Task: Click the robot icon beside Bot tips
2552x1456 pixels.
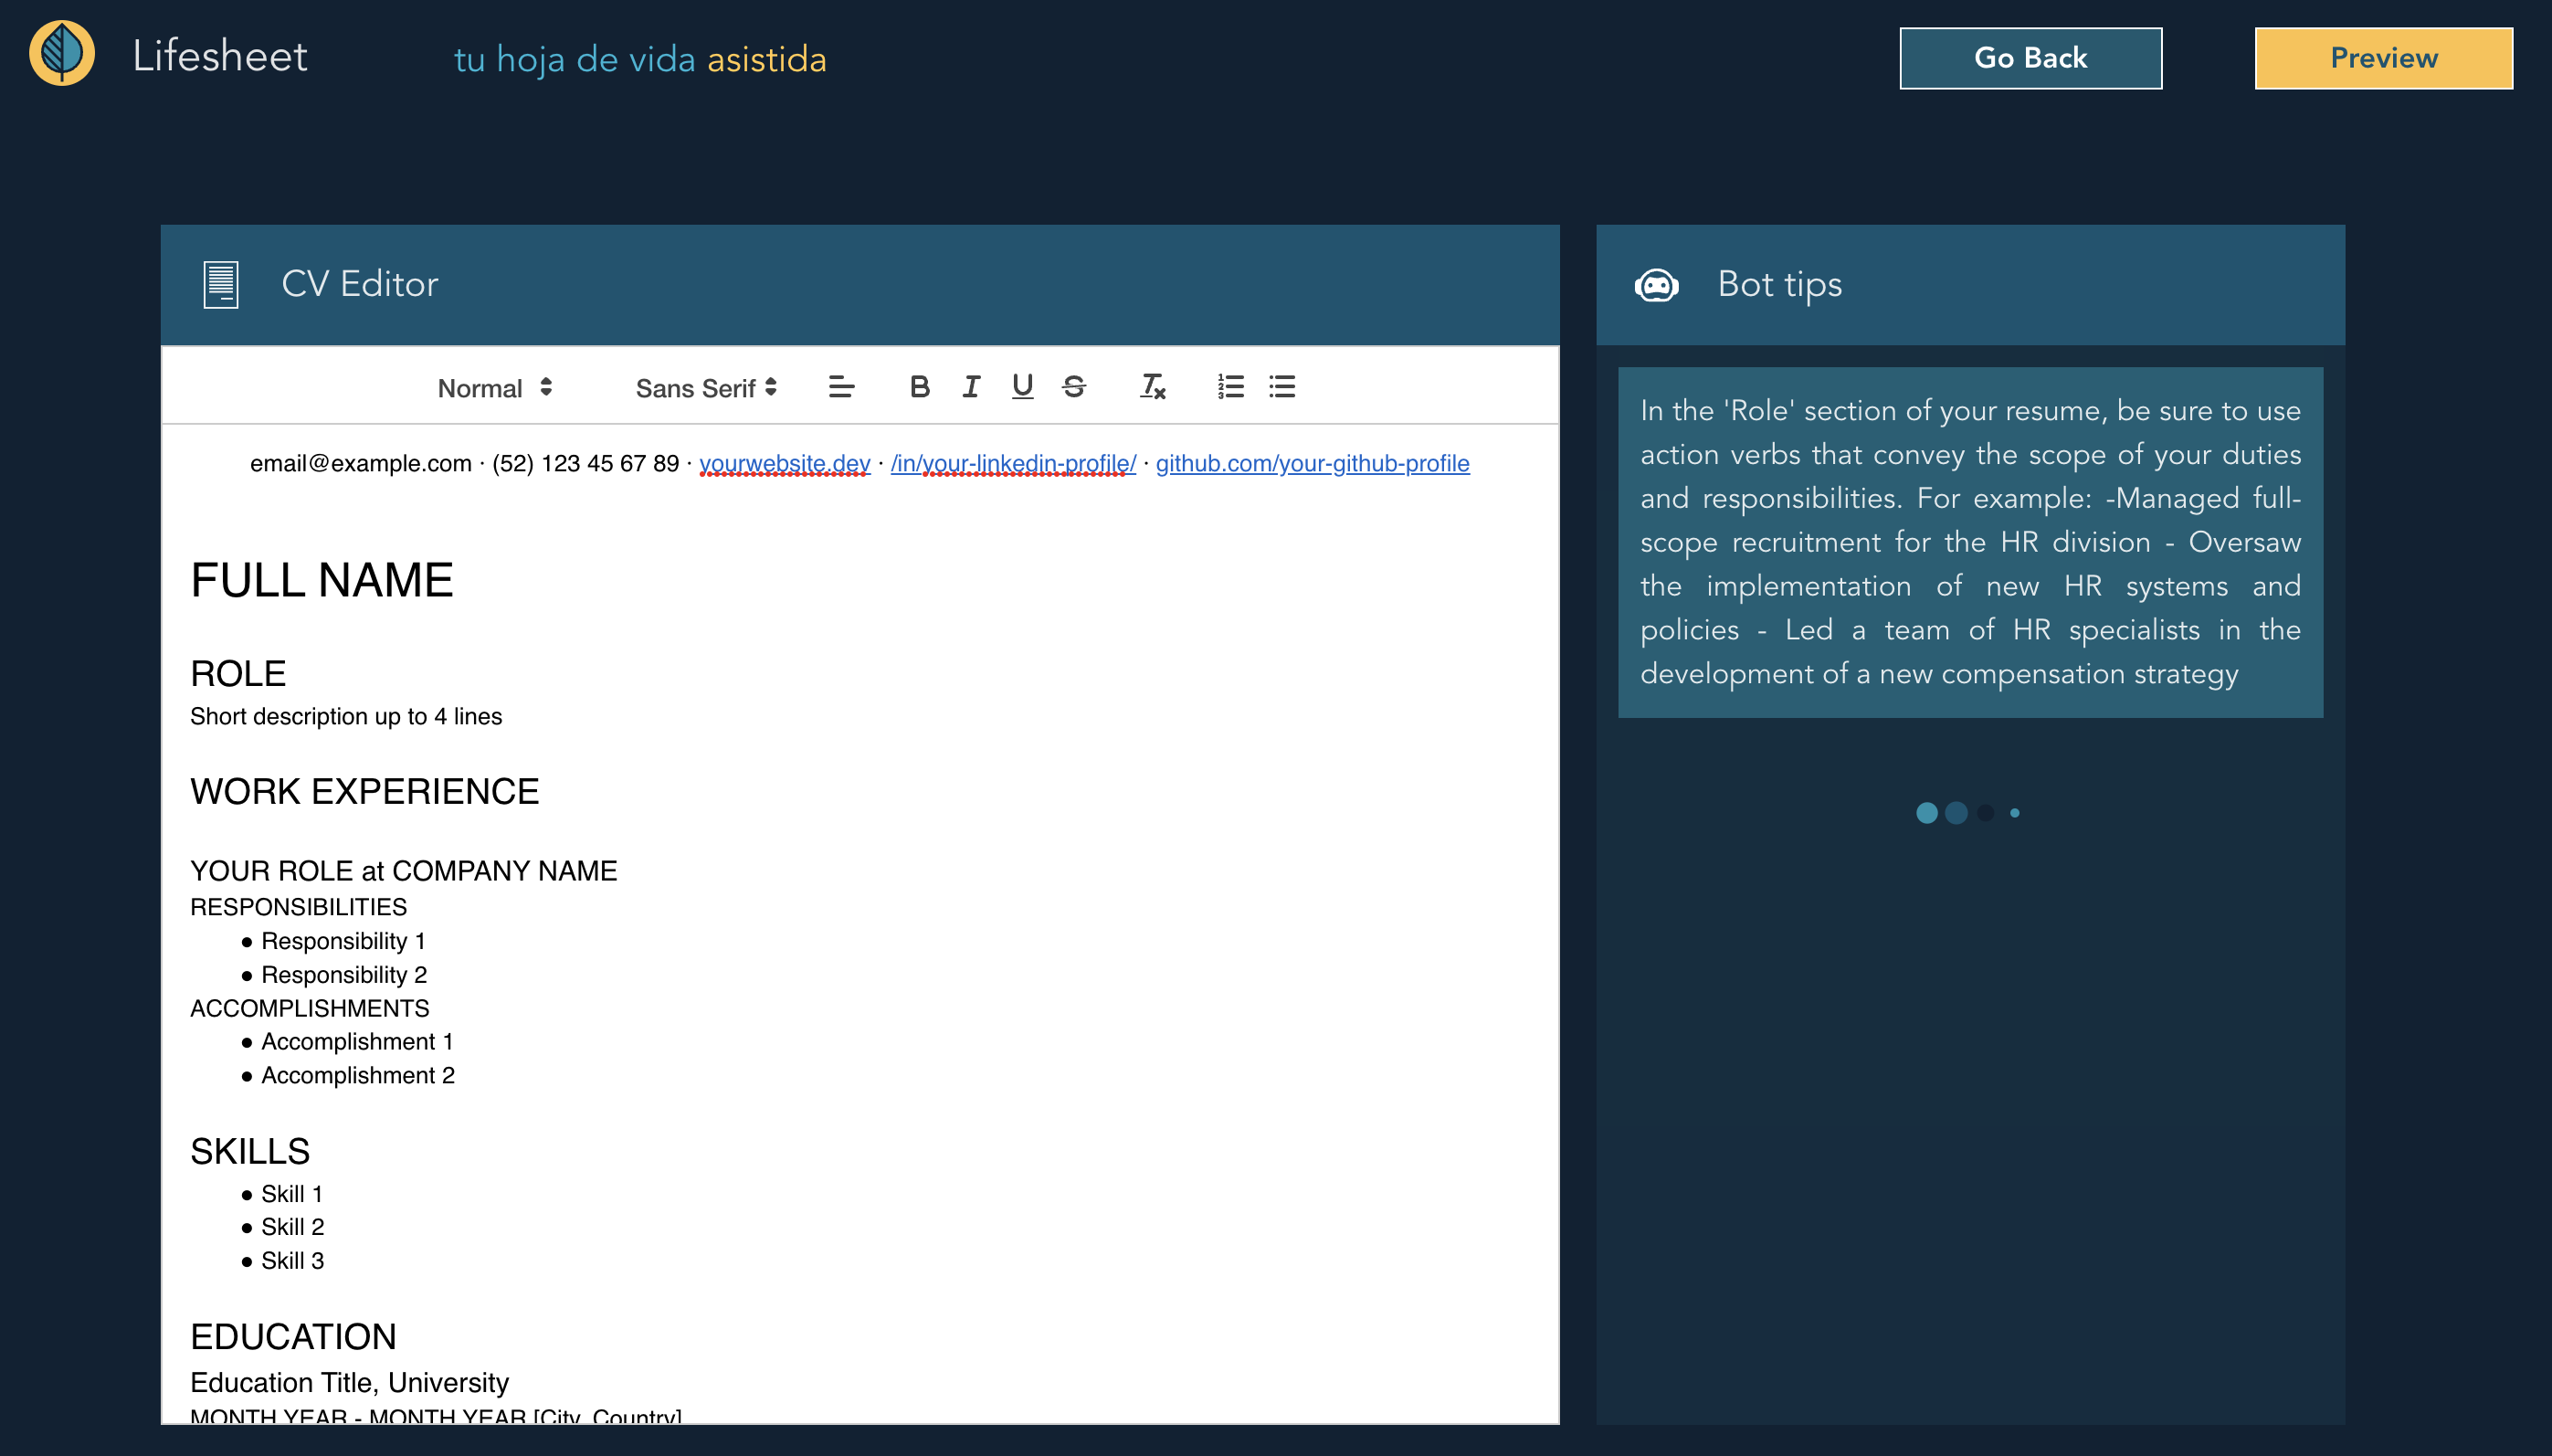Action: [1656, 285]
